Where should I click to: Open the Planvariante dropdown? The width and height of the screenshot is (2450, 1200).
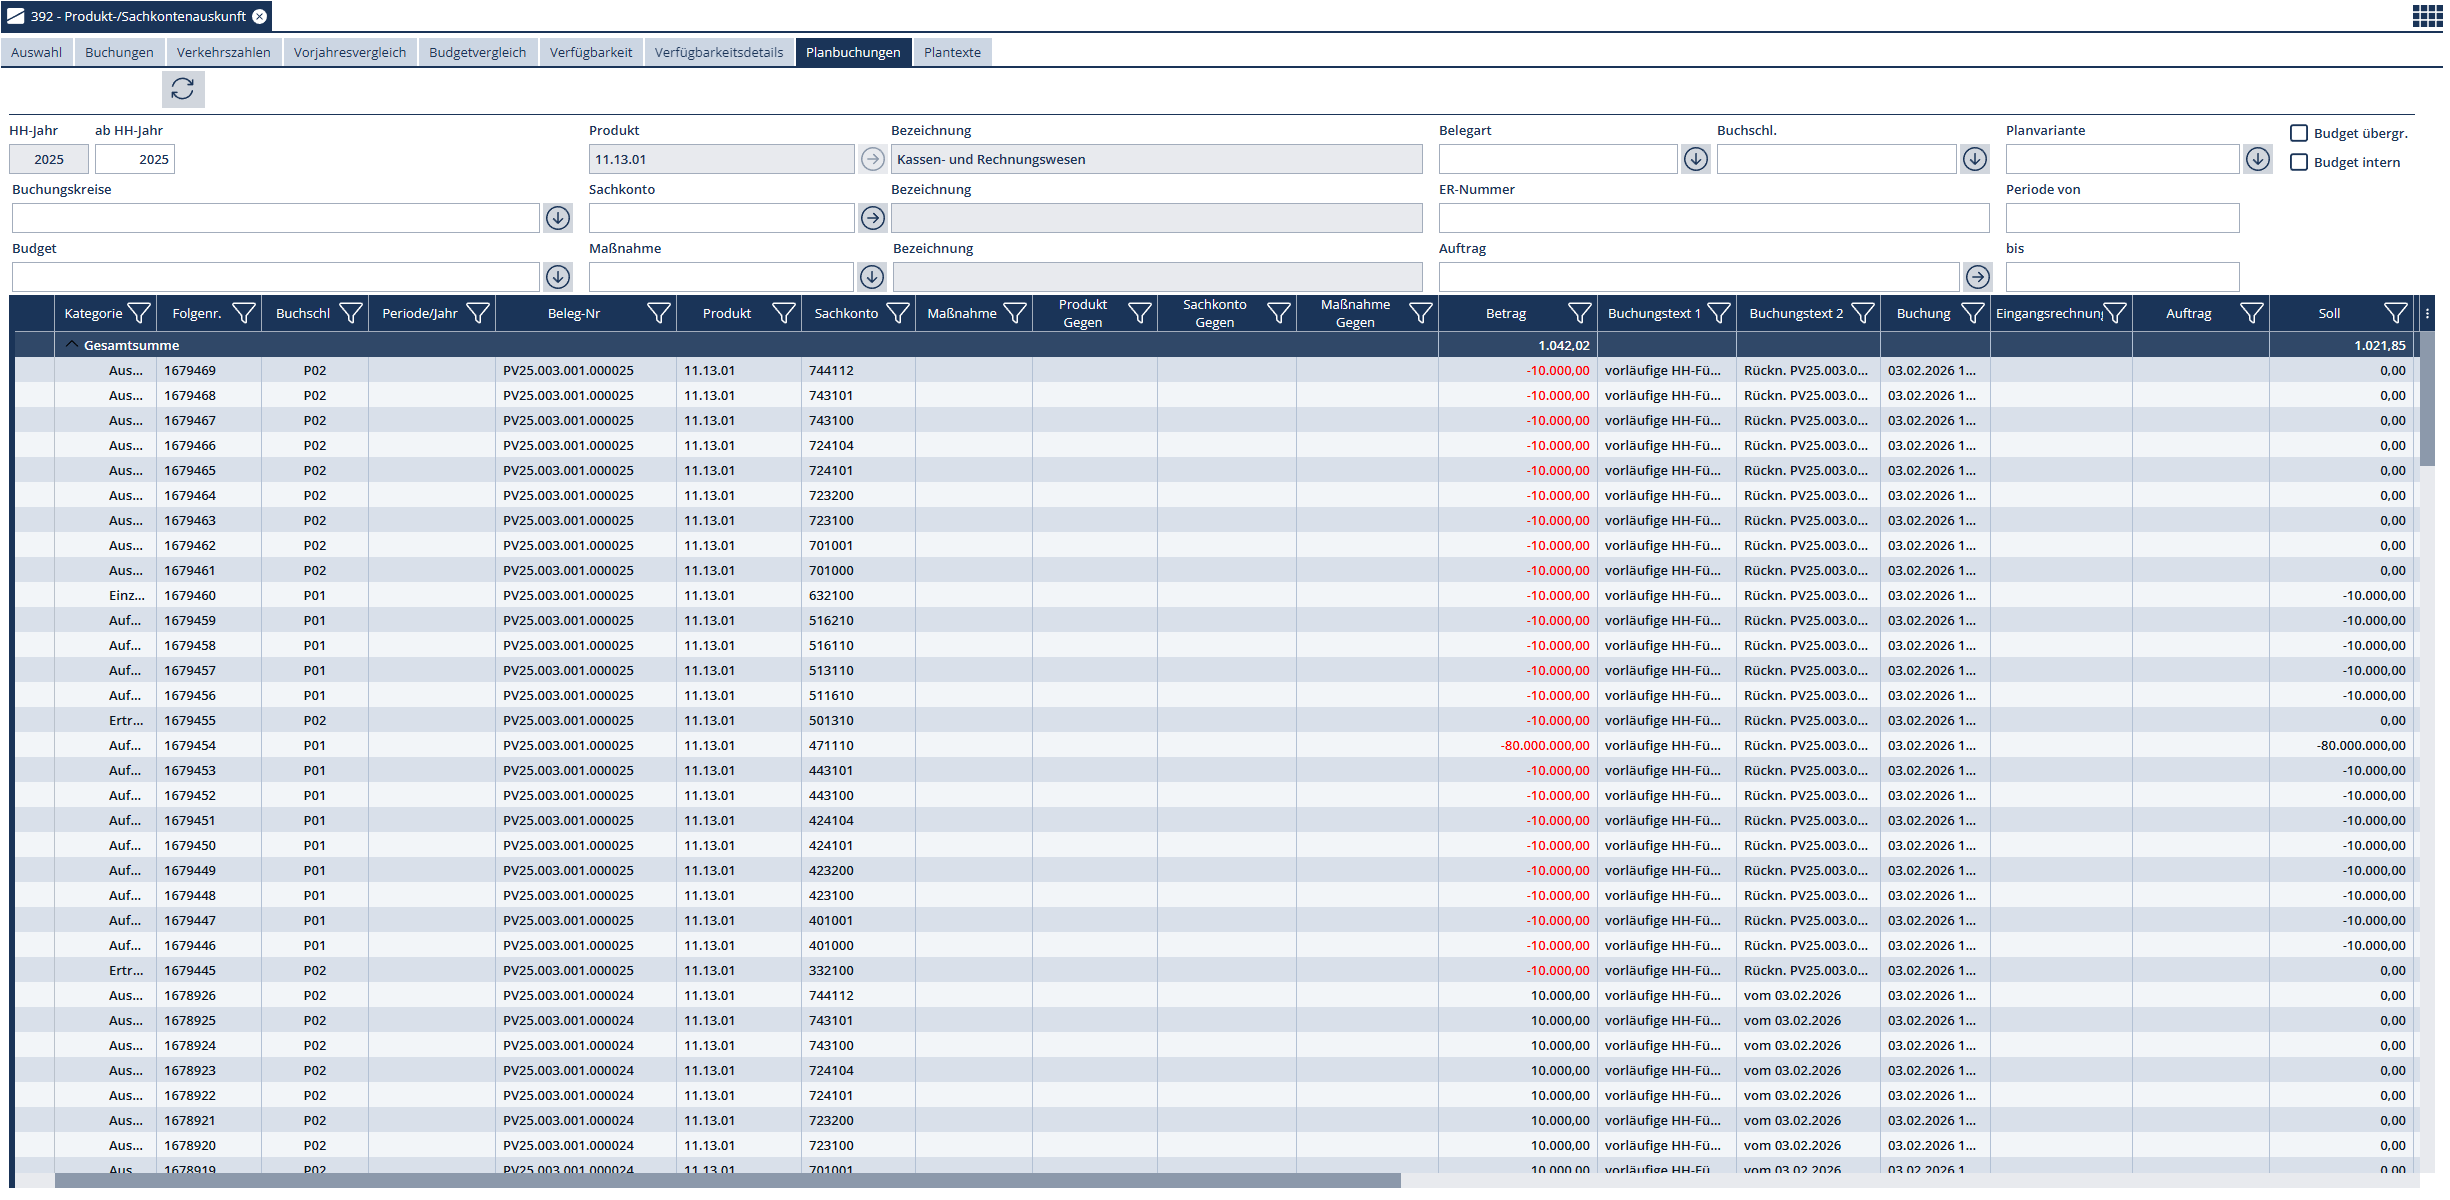point(2257,159)
